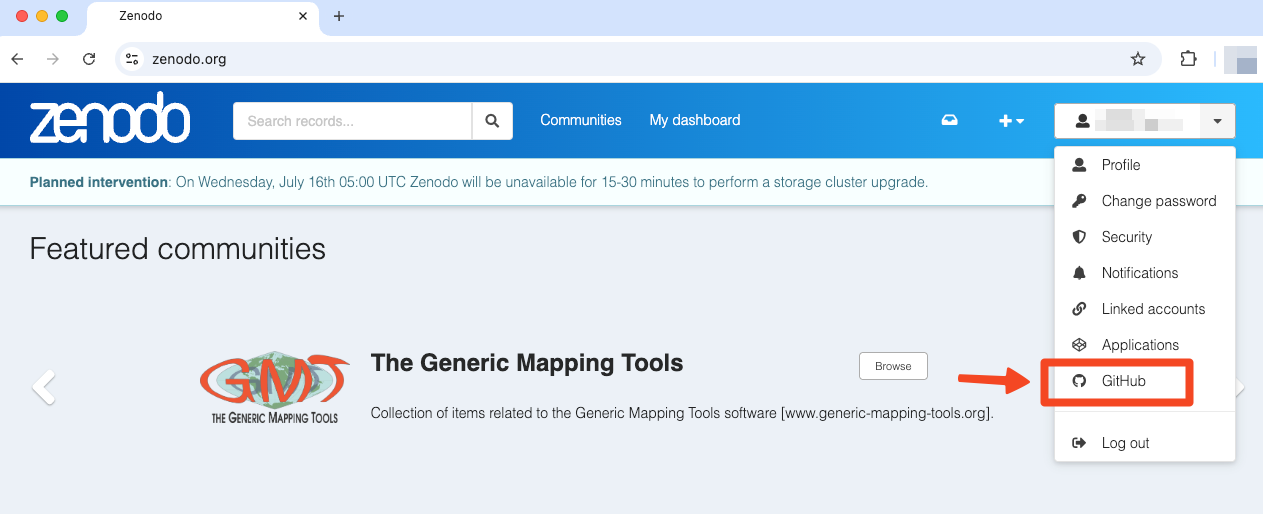Select Linked accounts menu entry
The height and width of the screenshot is (514, 1263).
pyautogui.click(x=1152, y=309)
